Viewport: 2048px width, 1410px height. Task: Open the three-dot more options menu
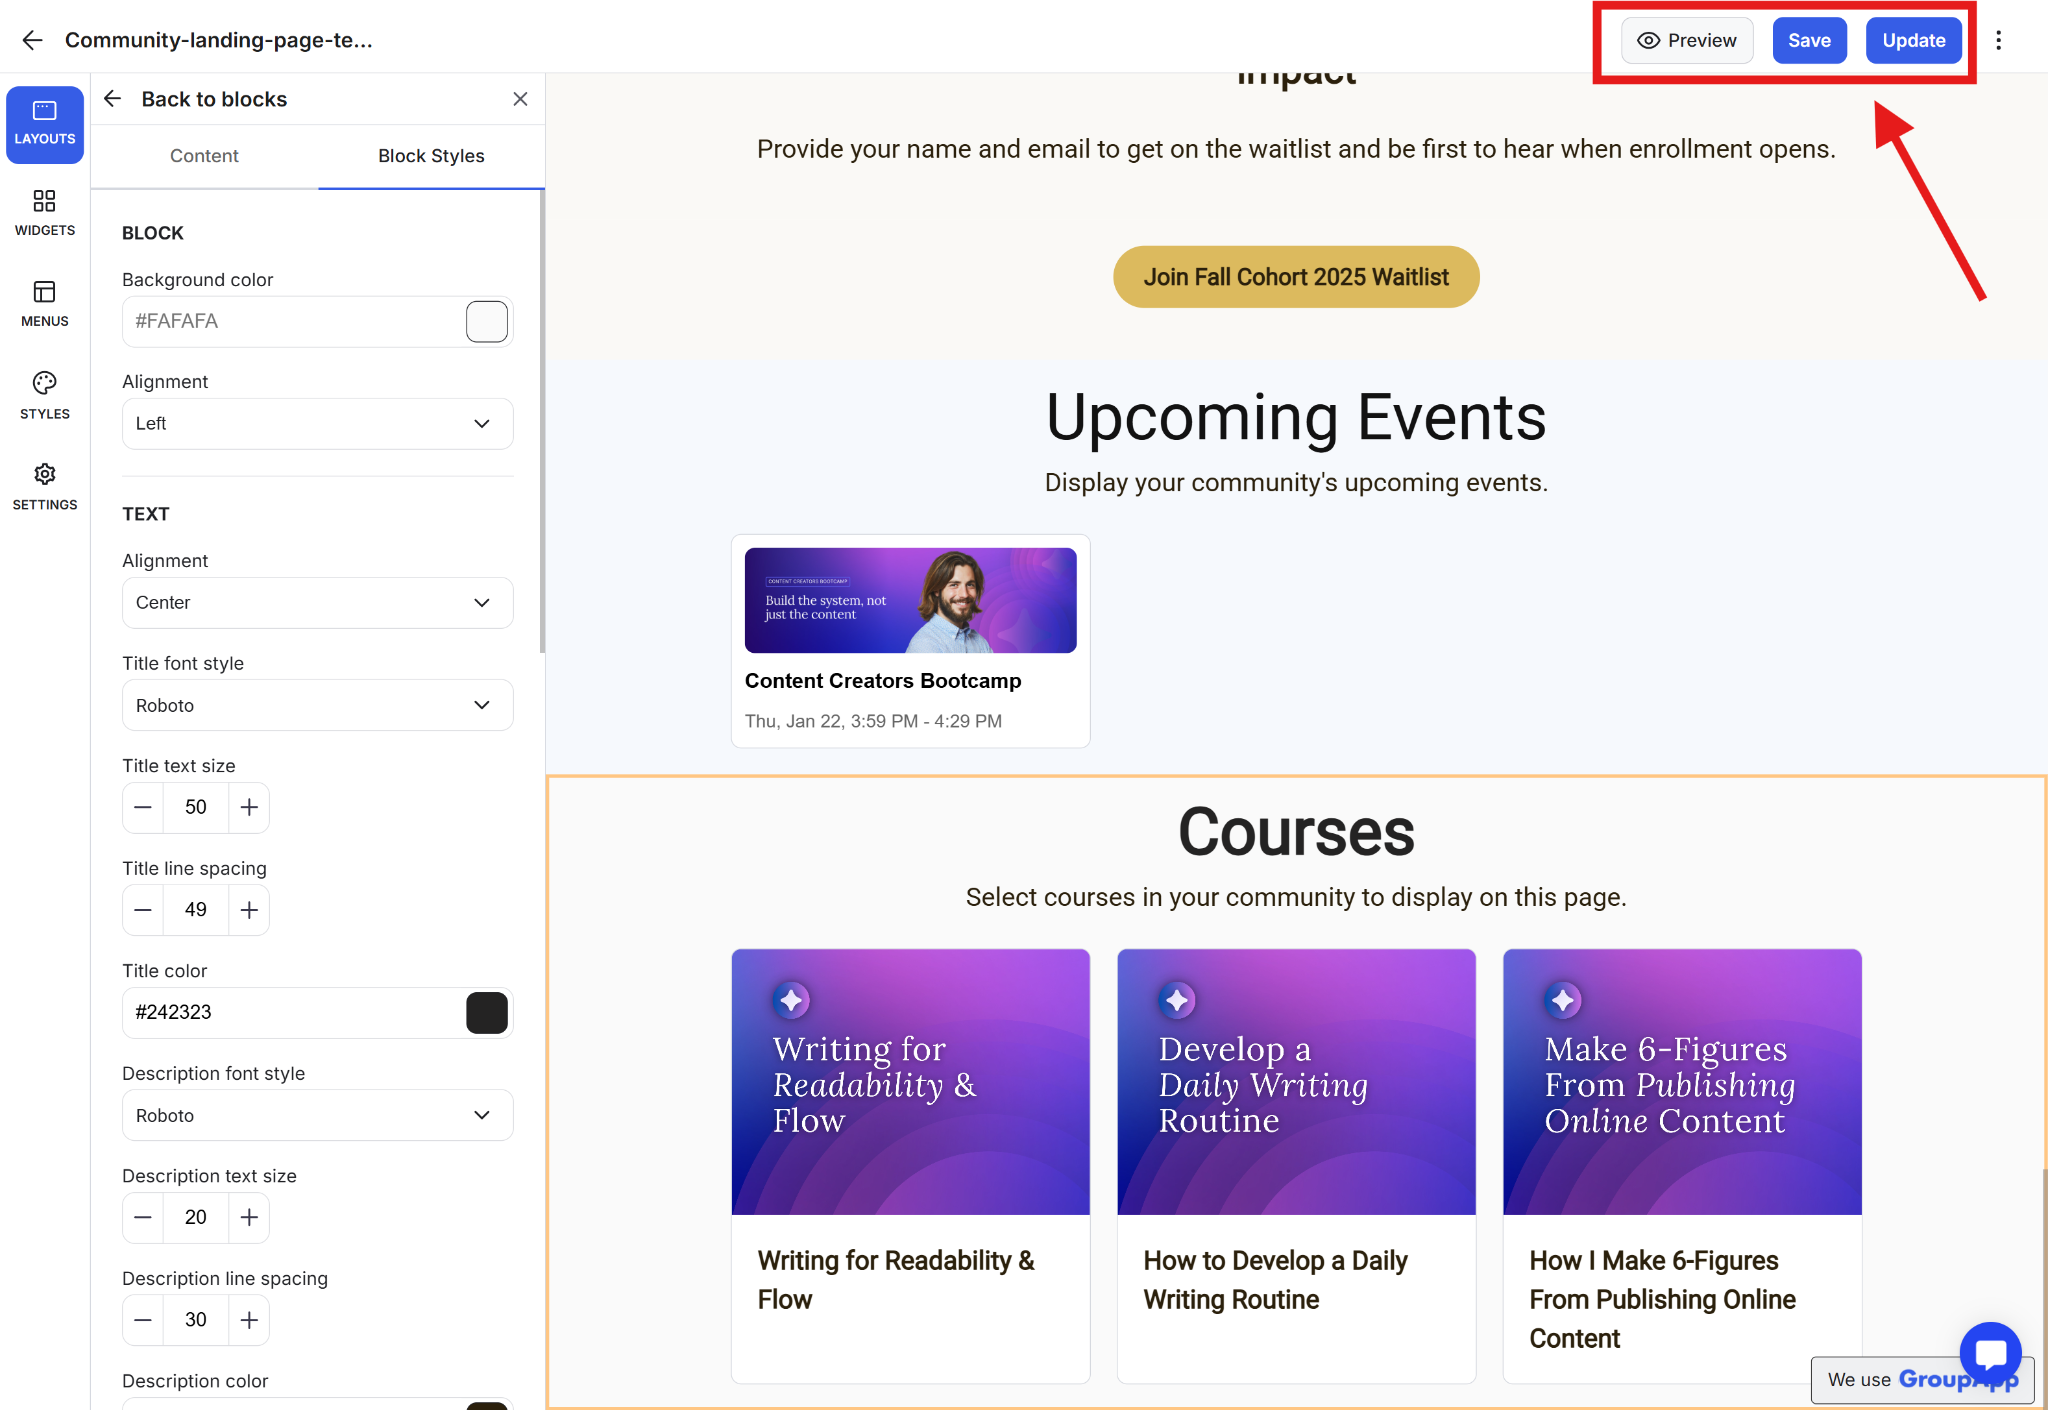pyautogui.click(x=1998, y=40)
